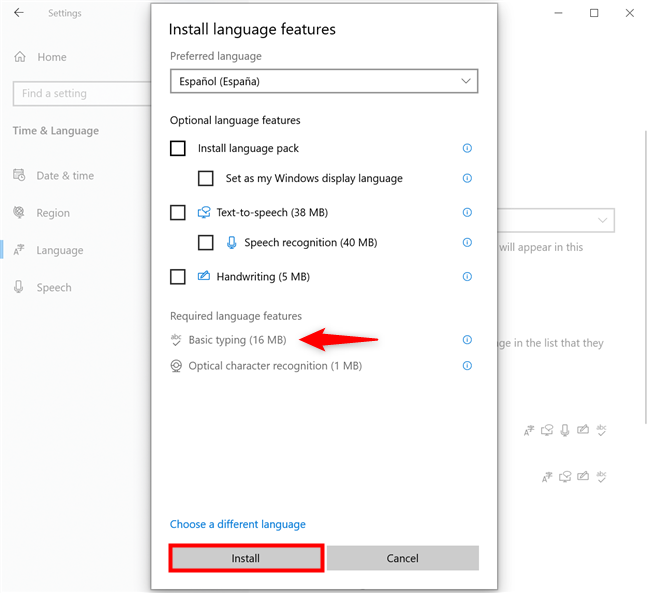Open Speech settings page
648x593 pixels.
point(54,287)
